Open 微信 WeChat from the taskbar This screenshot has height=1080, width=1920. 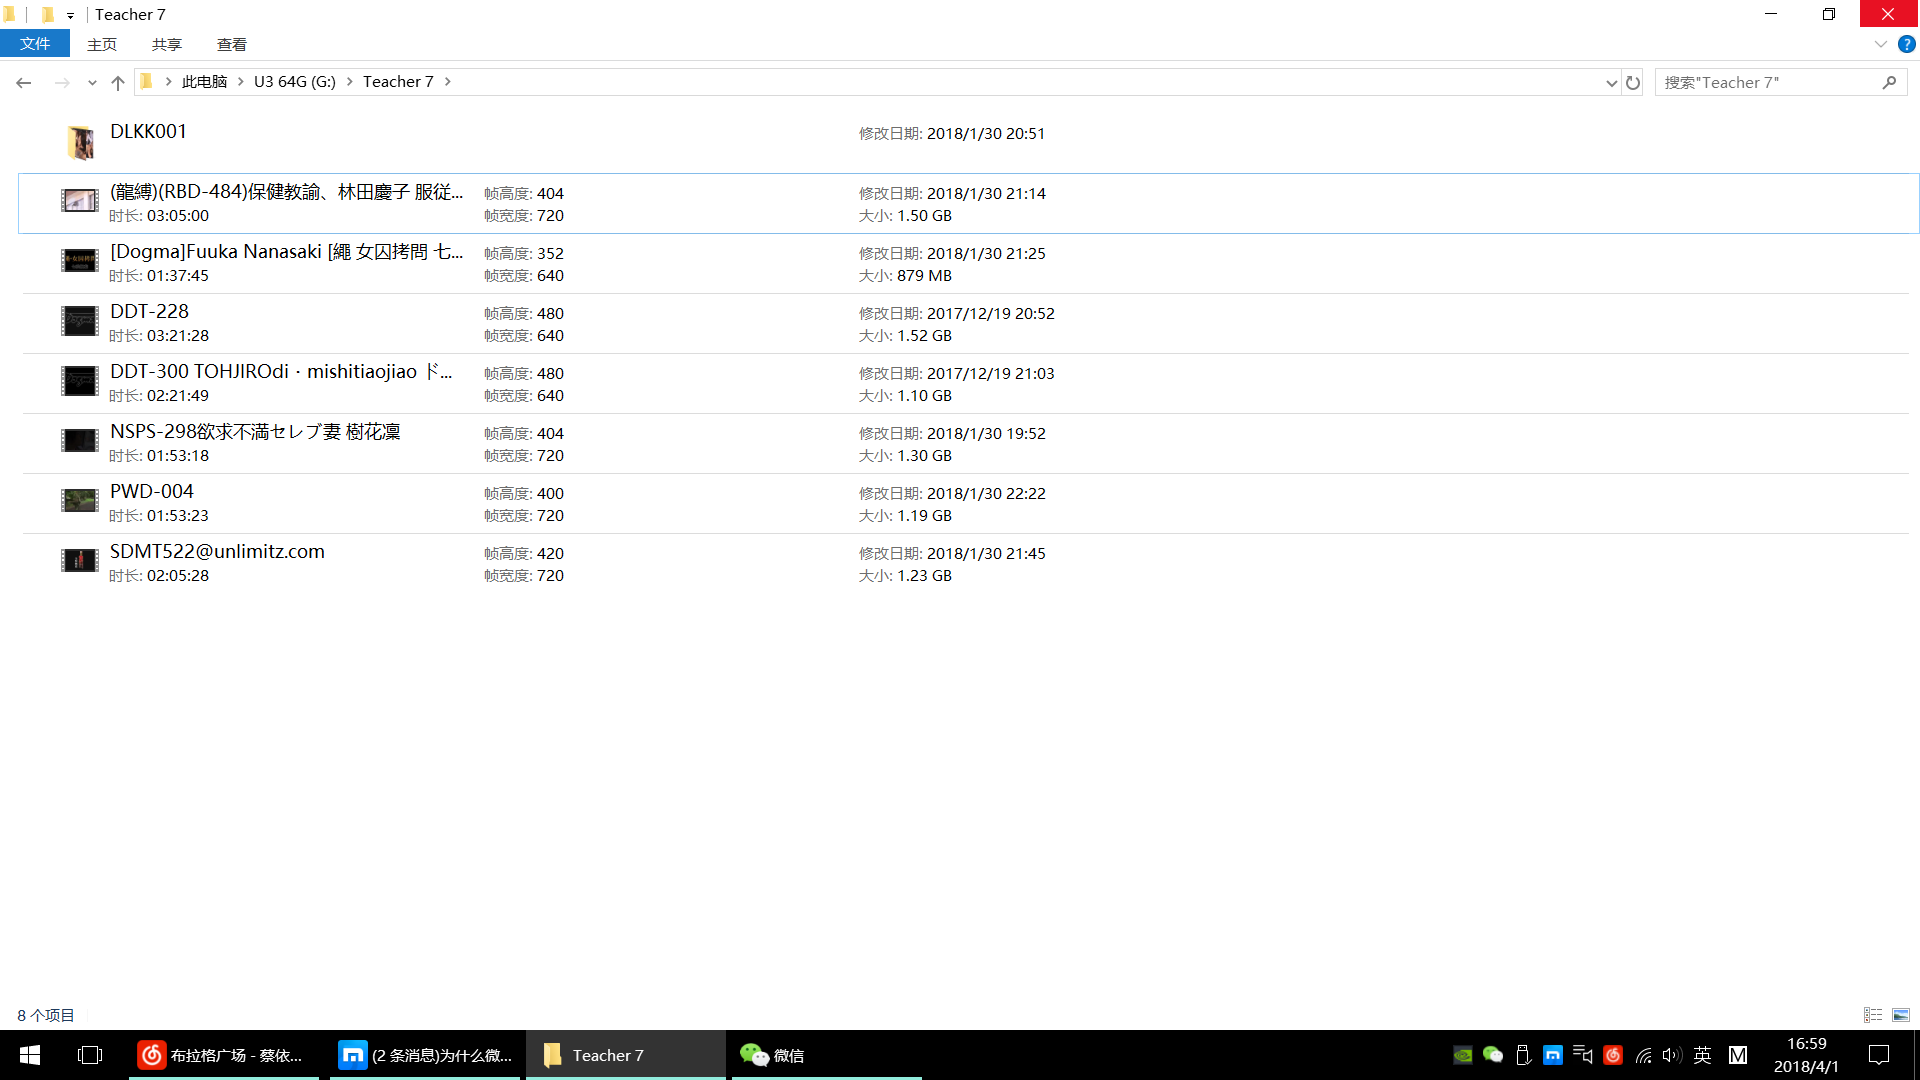pyautogui.click(x=827, y=1055)
